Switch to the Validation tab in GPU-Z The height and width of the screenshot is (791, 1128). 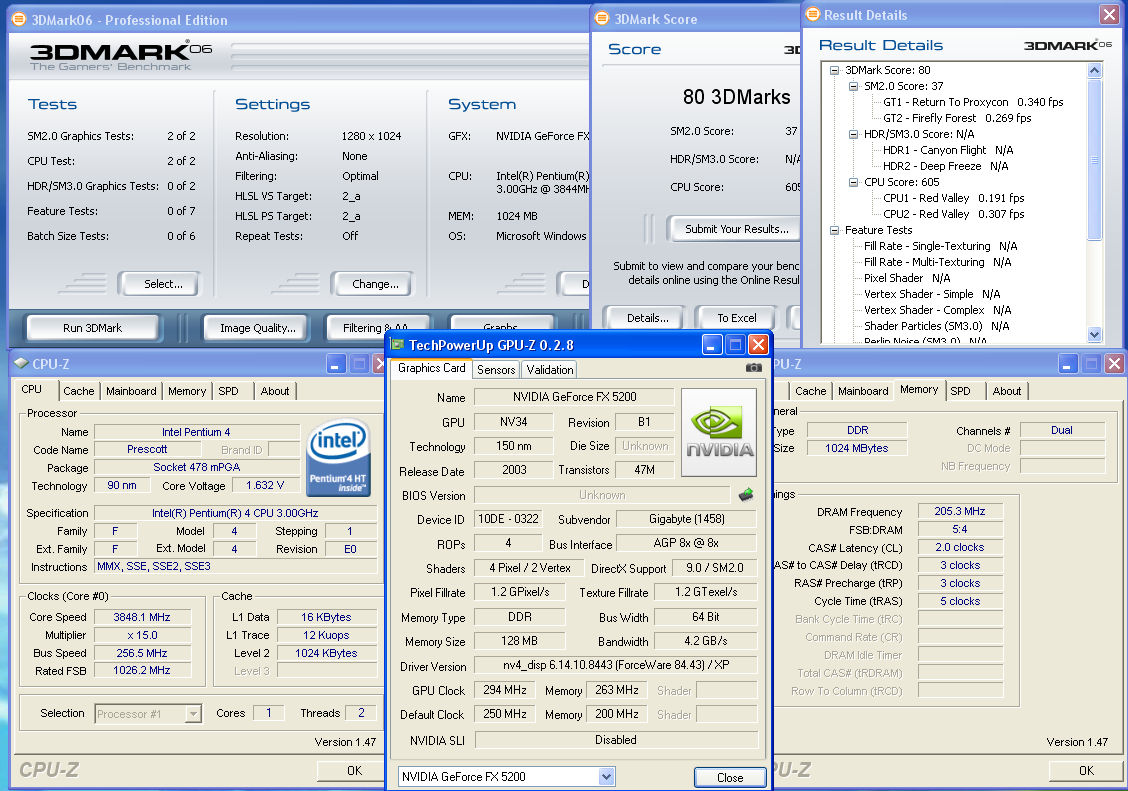tap(550, 370)
